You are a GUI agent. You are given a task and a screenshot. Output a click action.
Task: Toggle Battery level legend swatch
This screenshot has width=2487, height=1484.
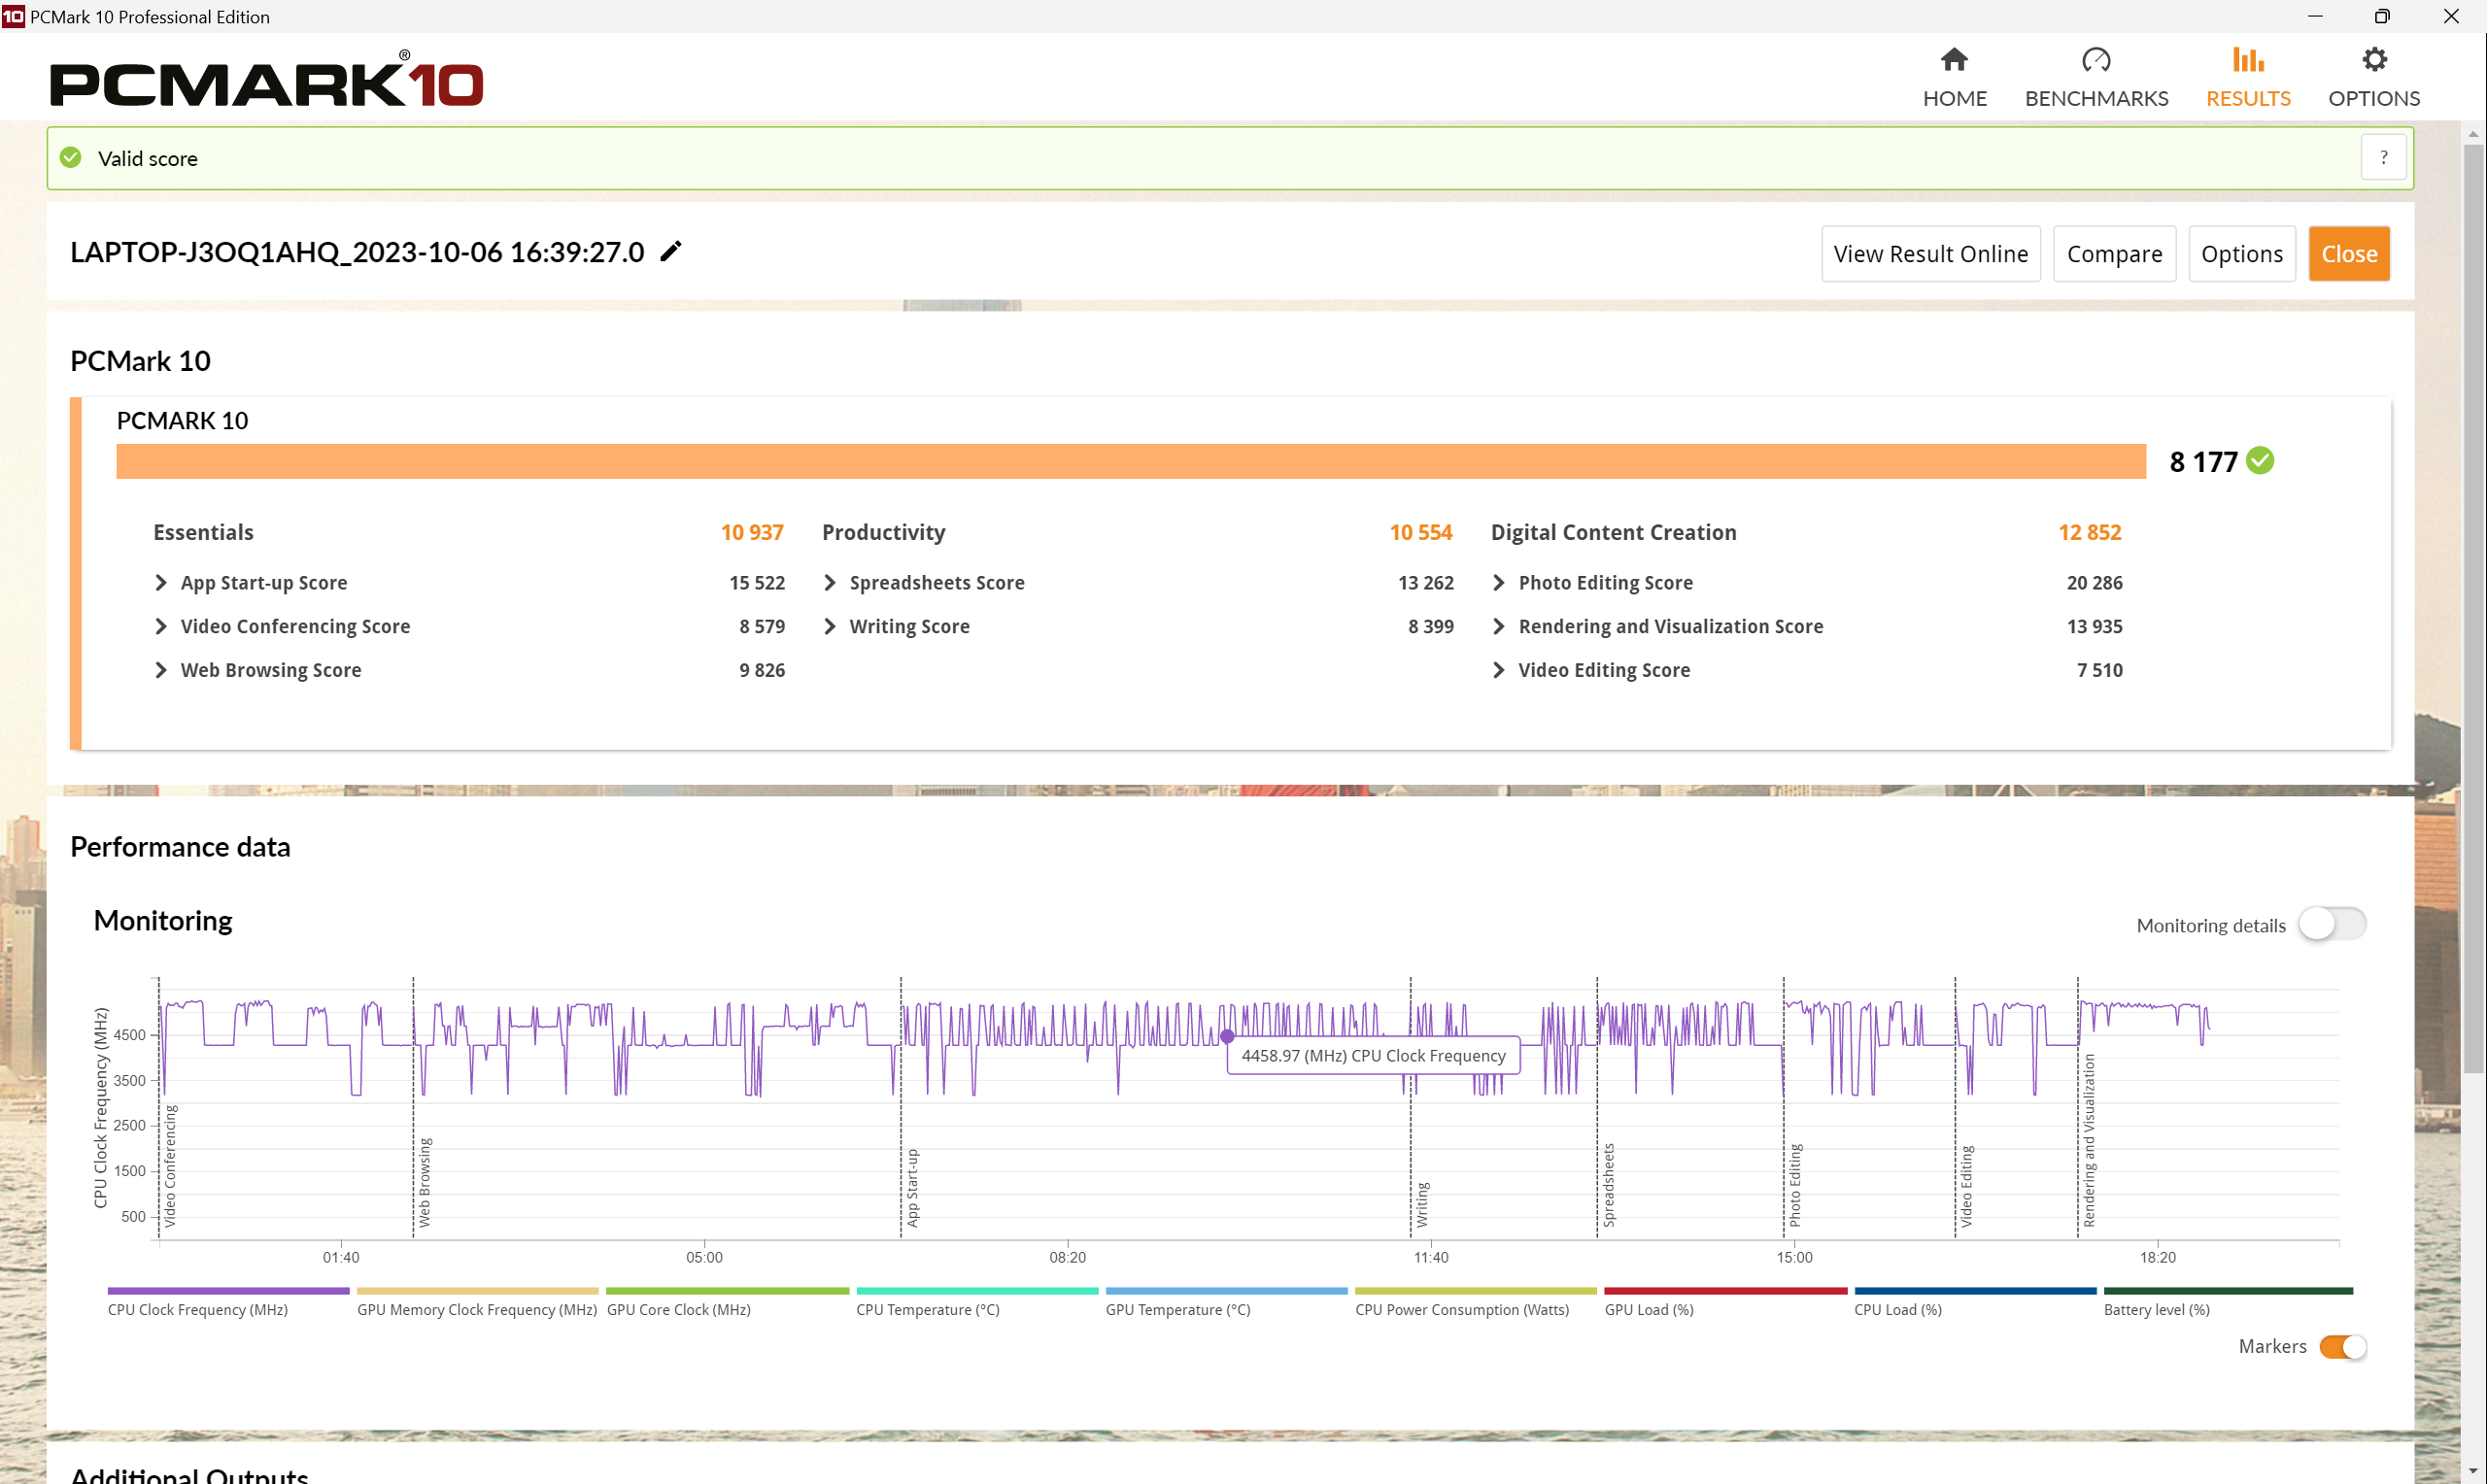pyautogui.click(x=2228, y=1291)
